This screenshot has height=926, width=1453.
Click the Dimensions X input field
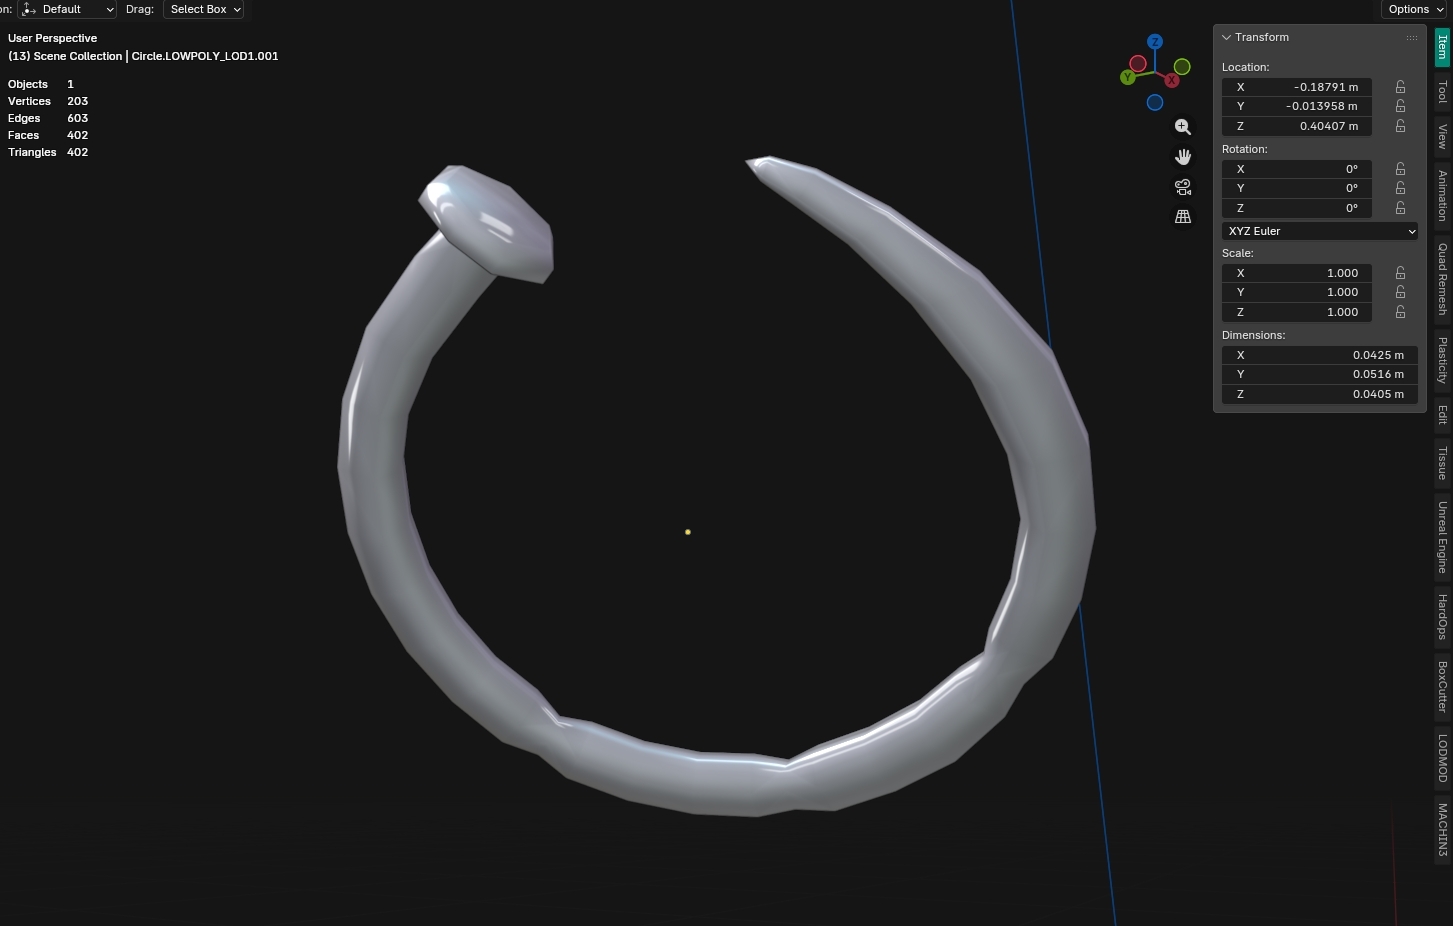coord(1319,355)
